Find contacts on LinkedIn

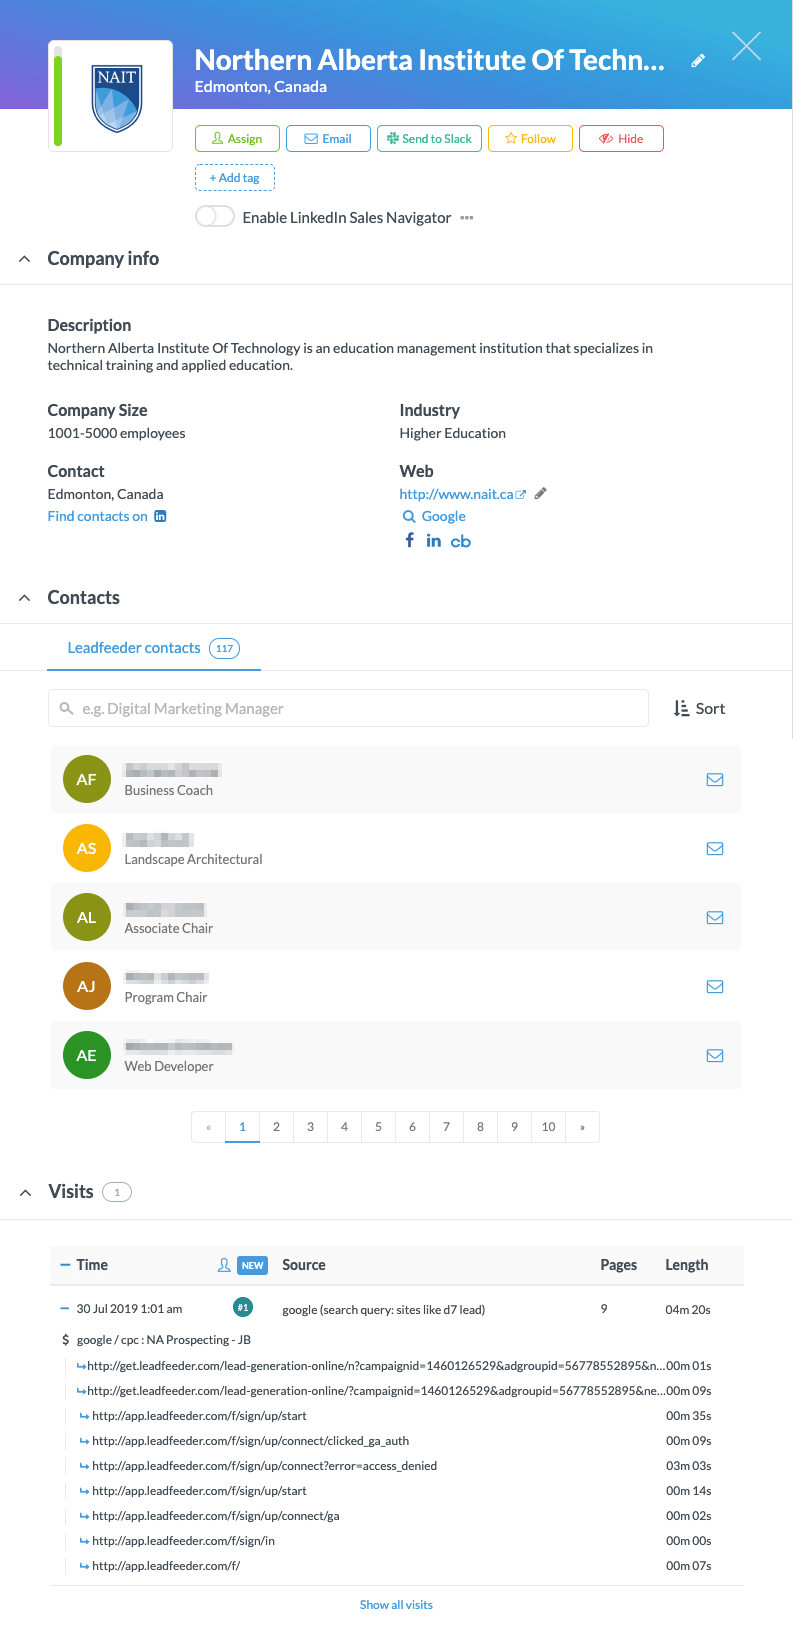[107, 516]
